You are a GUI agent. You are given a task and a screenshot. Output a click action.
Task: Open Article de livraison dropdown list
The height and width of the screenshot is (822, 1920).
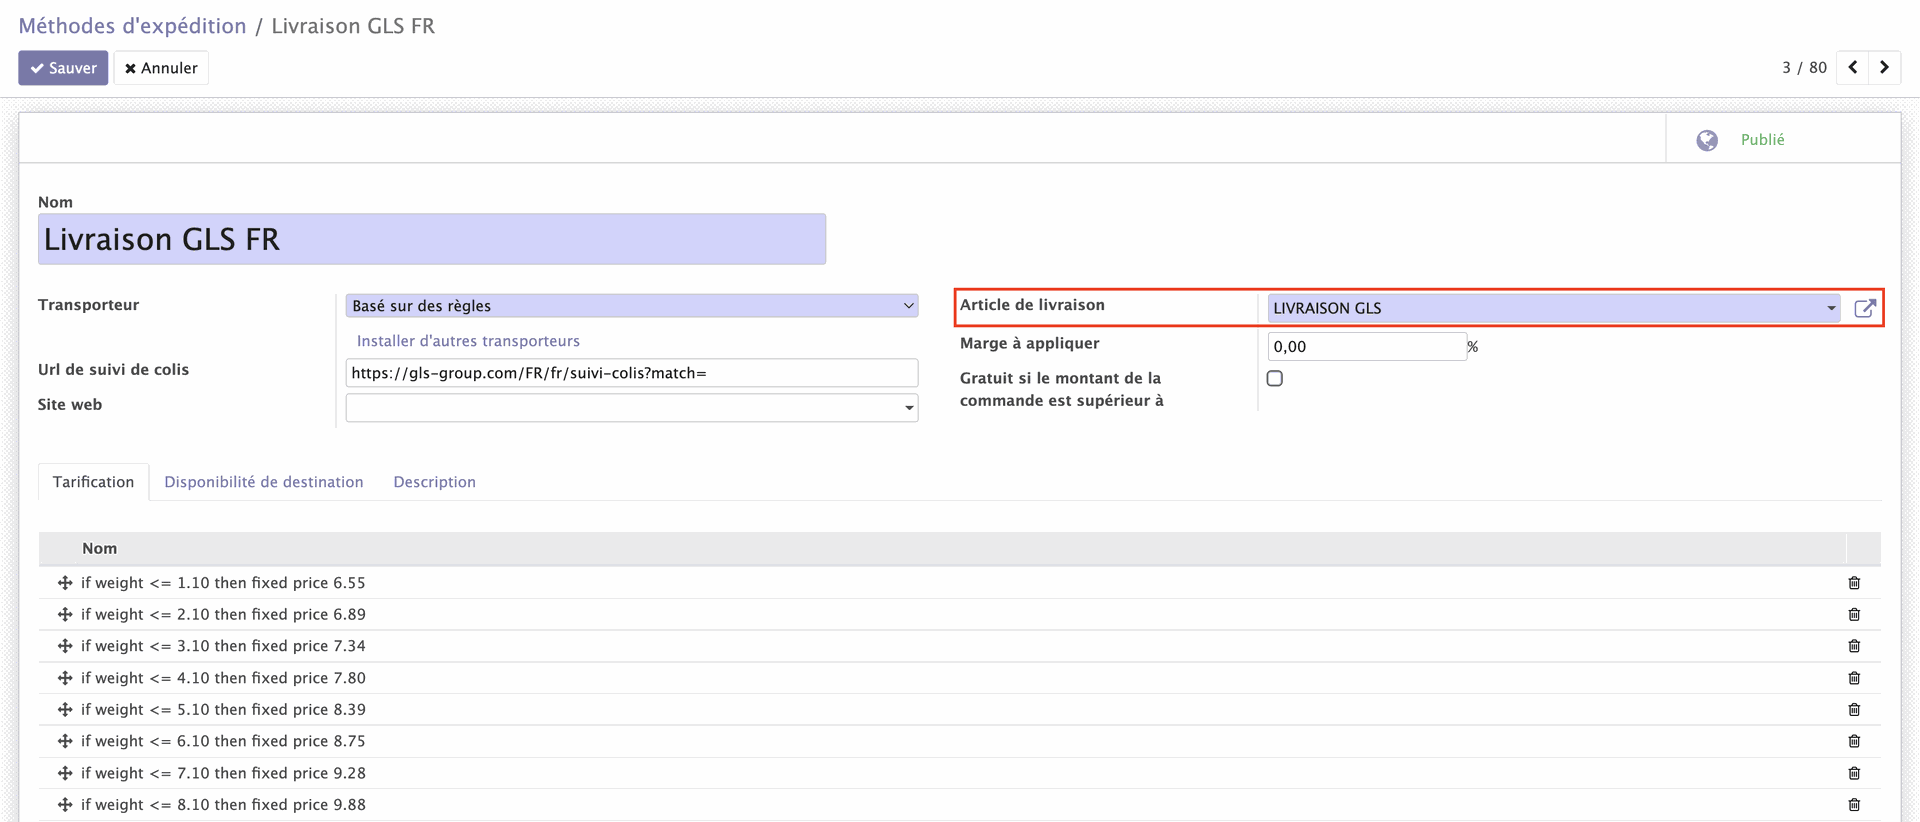[1552, 308]
